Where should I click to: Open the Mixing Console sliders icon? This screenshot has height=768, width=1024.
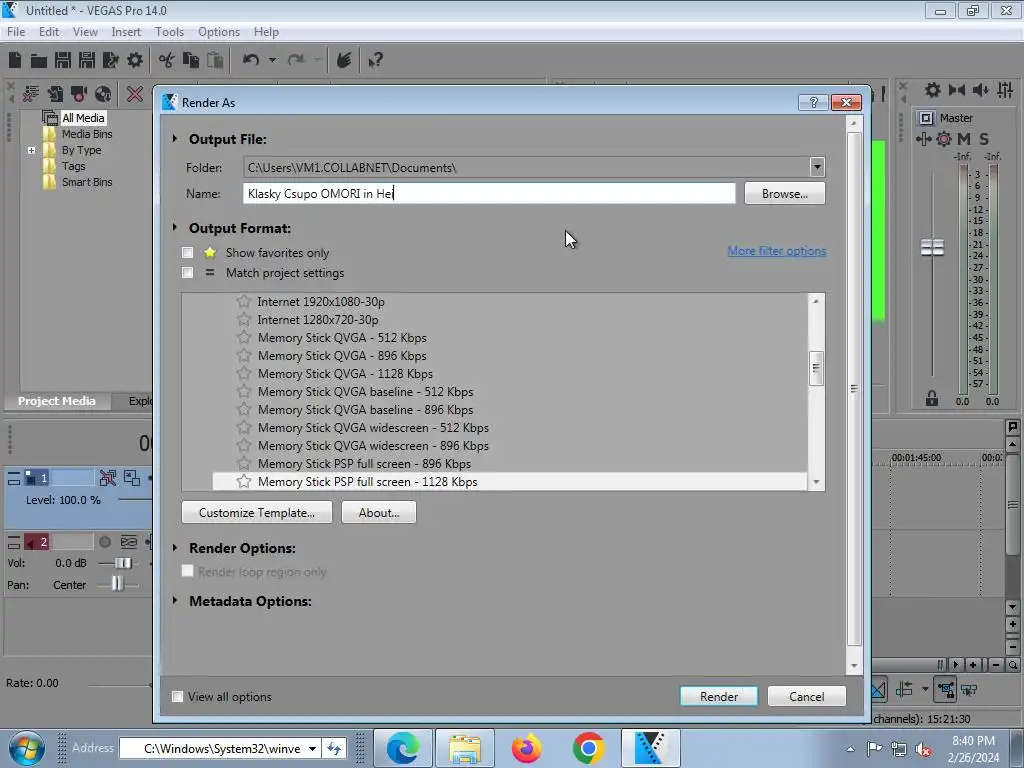coord(1005,90)
